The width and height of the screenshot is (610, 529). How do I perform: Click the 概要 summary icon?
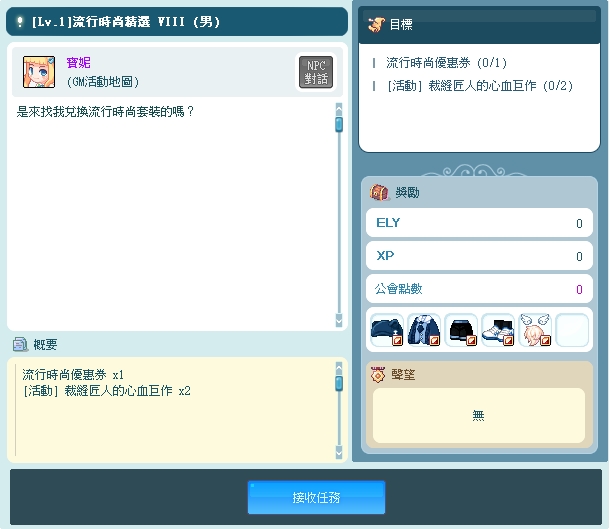point(20,344)
